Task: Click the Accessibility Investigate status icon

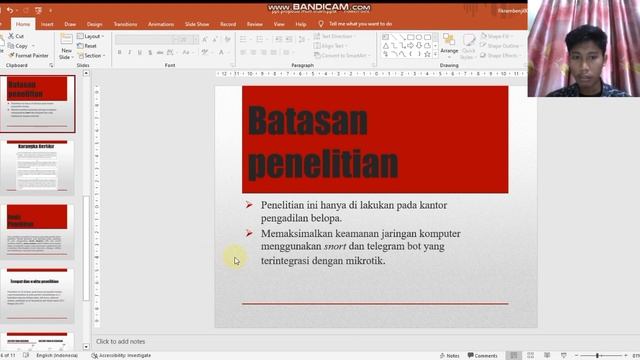Action: coord(94,356)
